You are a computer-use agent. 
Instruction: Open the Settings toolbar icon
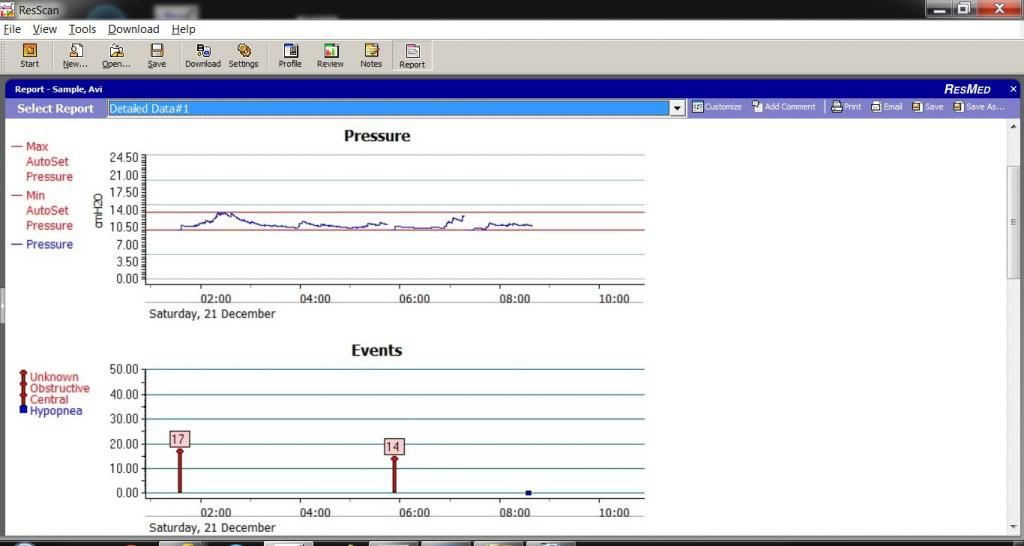pyautogui.click(x=244, y=56)
